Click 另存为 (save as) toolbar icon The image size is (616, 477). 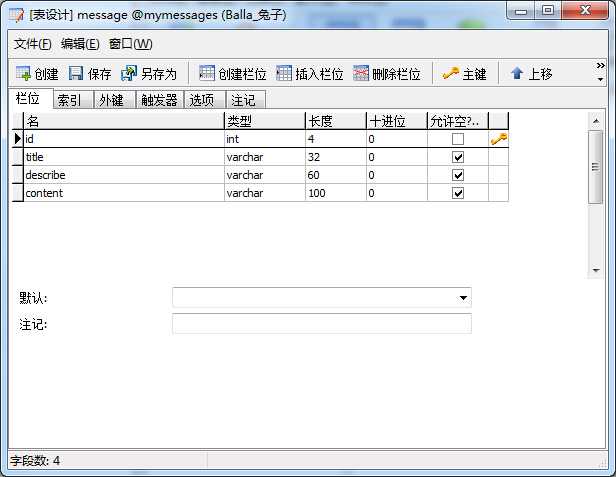[x=129, y=73]
